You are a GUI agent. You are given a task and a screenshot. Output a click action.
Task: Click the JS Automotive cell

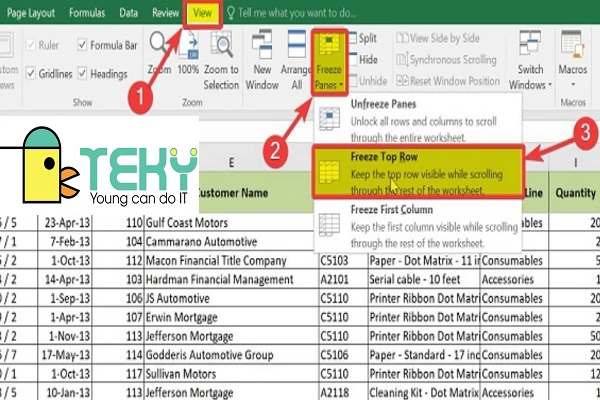[231, 298]
